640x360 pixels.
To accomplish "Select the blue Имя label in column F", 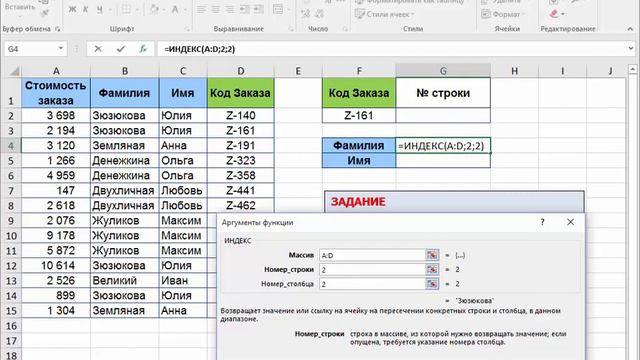I will tap(359, 160).
